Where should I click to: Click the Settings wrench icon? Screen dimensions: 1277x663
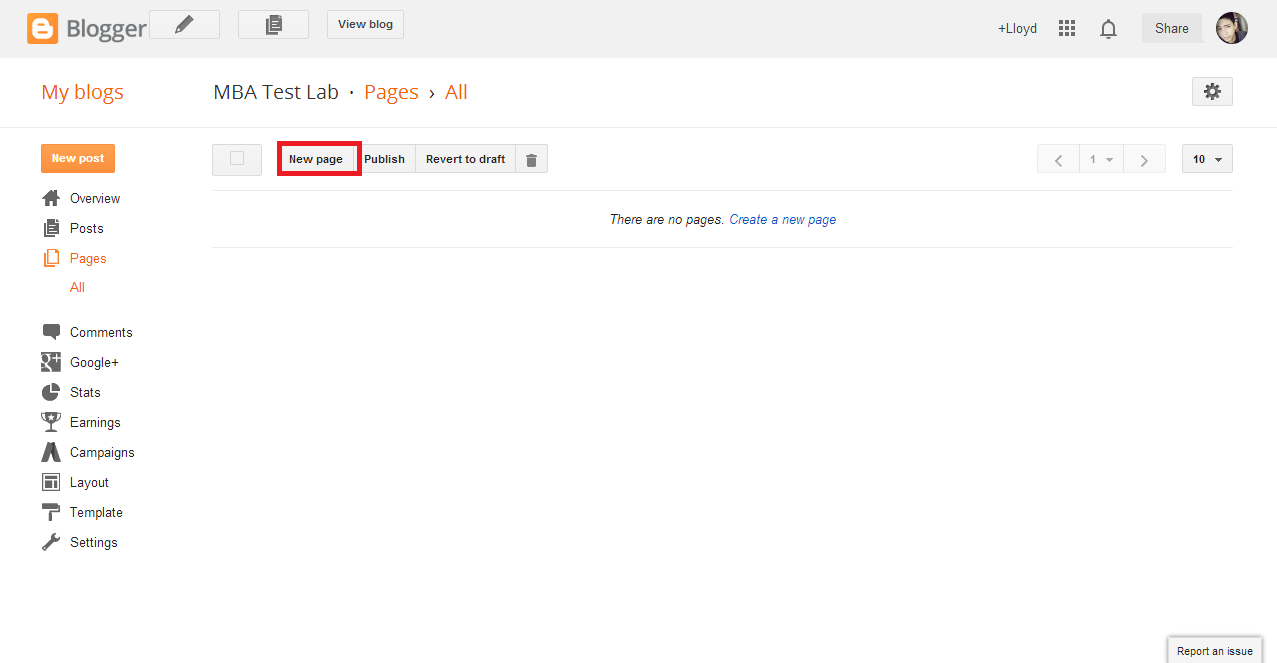(51, 542)
